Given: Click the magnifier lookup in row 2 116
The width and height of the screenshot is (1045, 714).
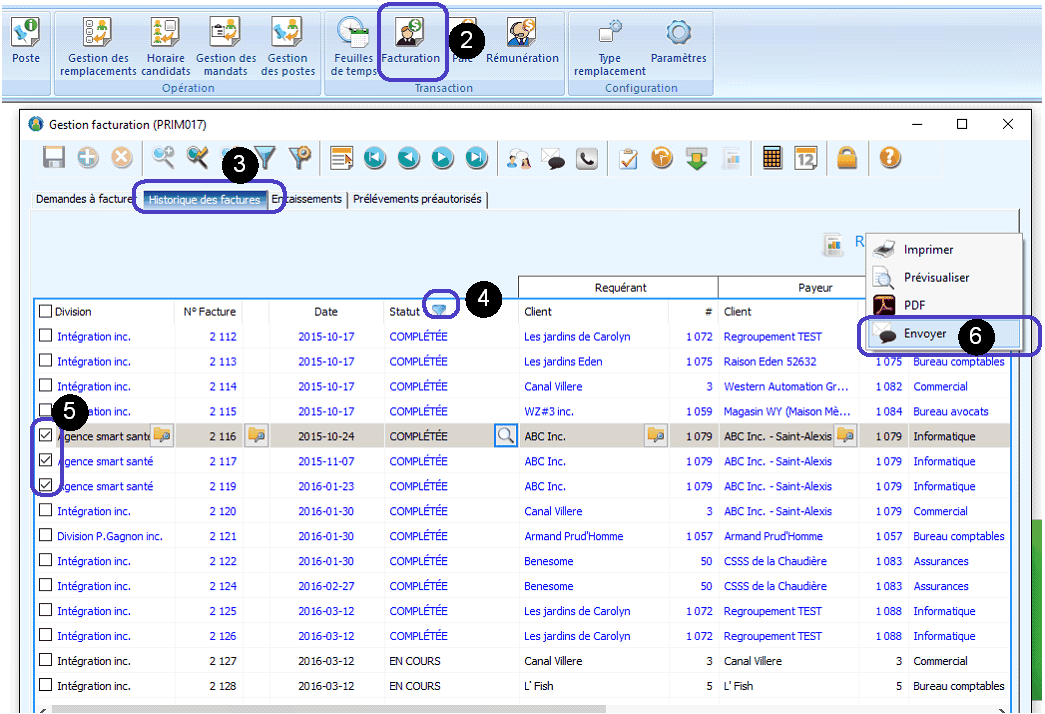Looking at the screenshot, I should pos(506,435).
